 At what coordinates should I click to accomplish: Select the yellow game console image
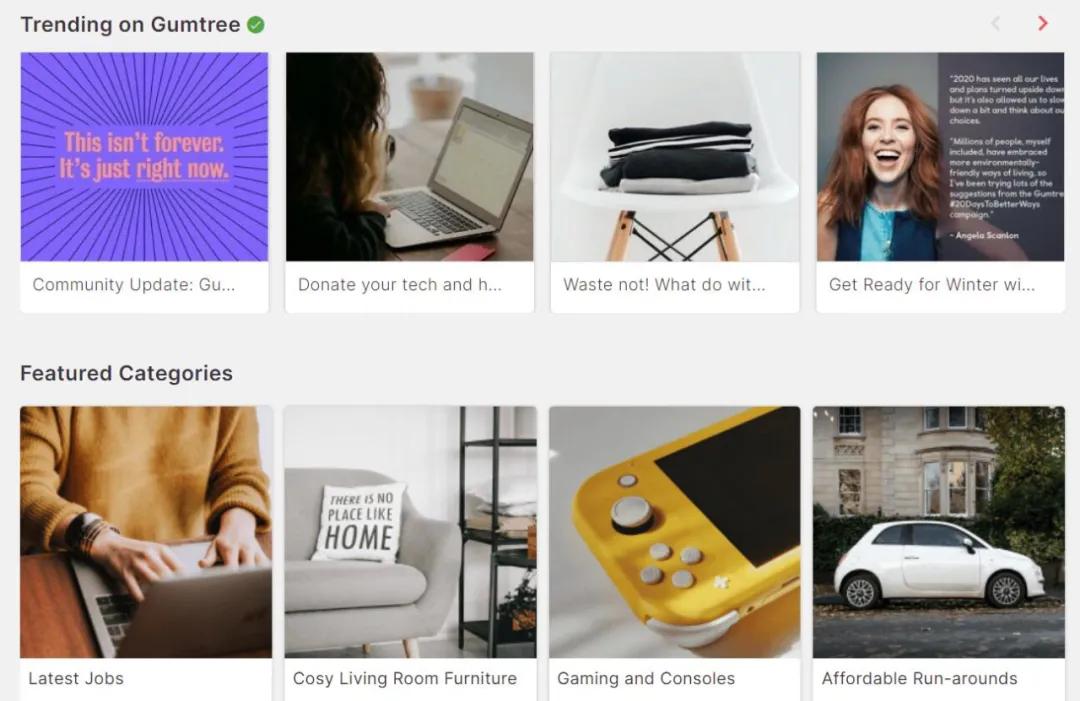(675, 532)
